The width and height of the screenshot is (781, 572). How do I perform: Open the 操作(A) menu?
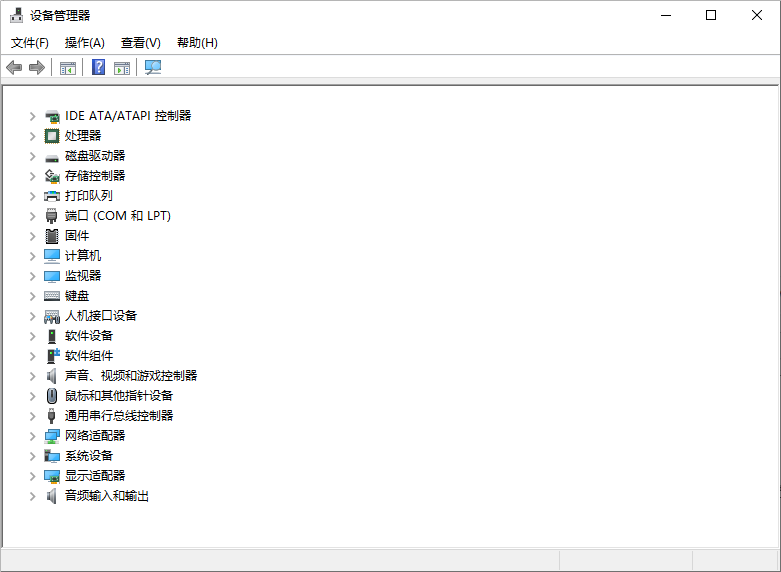[85, 43]
